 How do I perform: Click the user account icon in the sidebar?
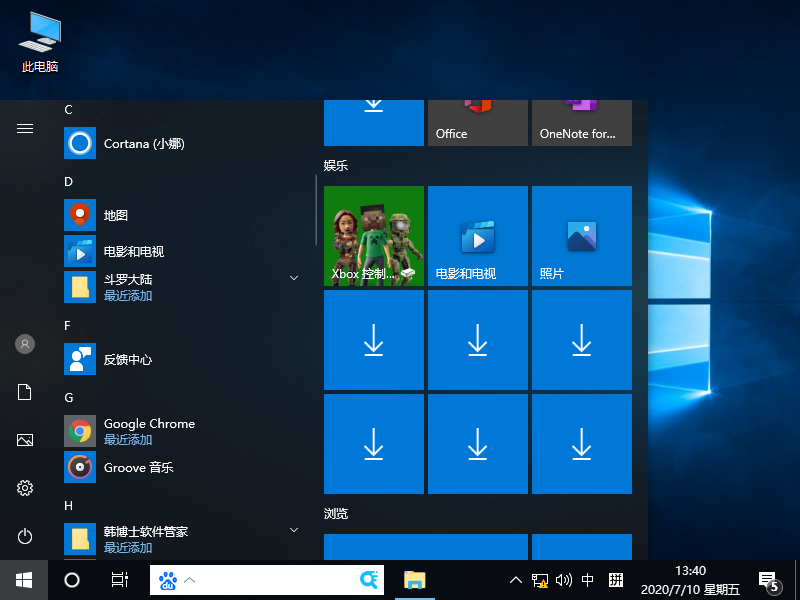click(24, 344)
